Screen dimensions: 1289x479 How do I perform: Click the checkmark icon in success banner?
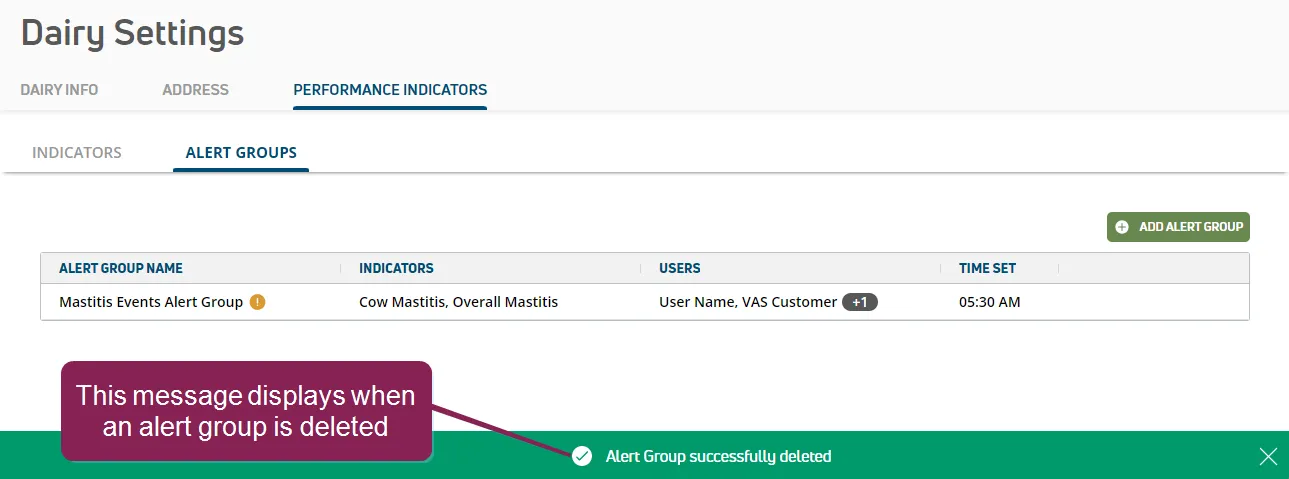point(582,456)
